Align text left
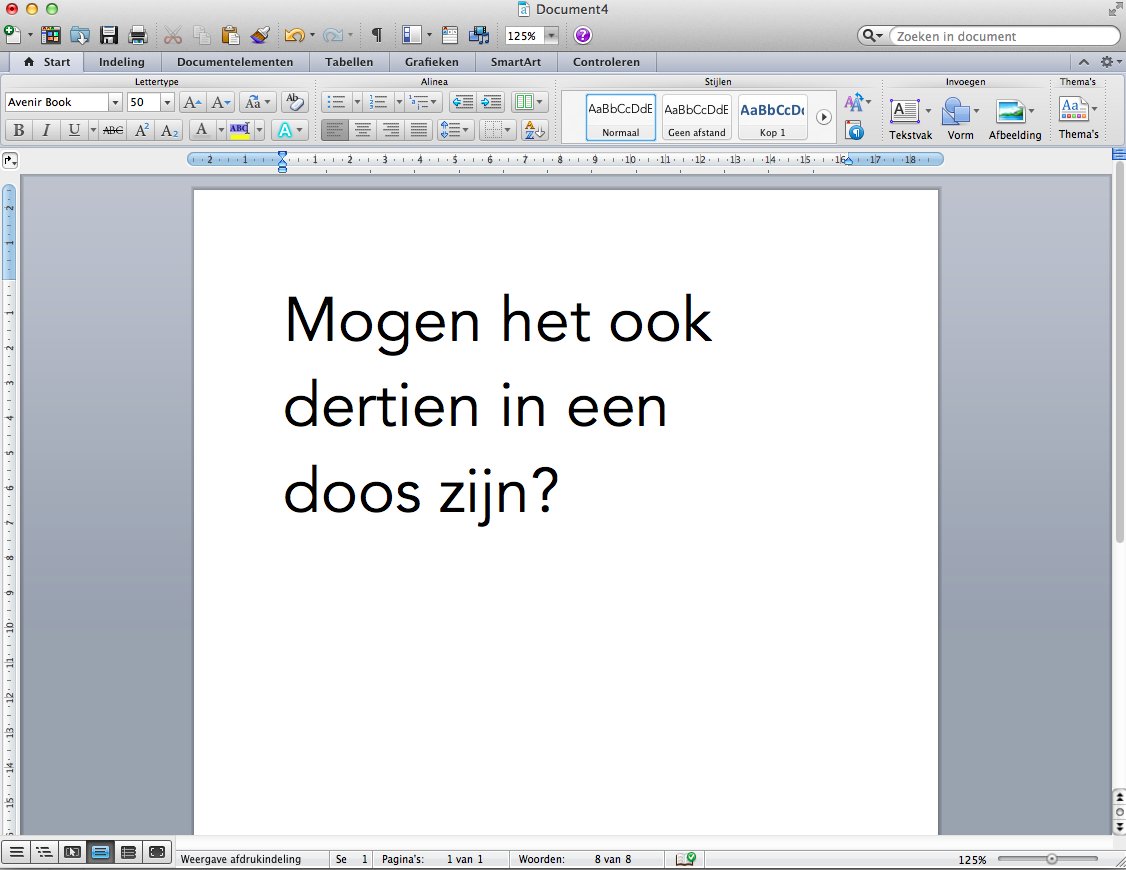The height and width of the screenshot is (870, 1126). (335, 130)
